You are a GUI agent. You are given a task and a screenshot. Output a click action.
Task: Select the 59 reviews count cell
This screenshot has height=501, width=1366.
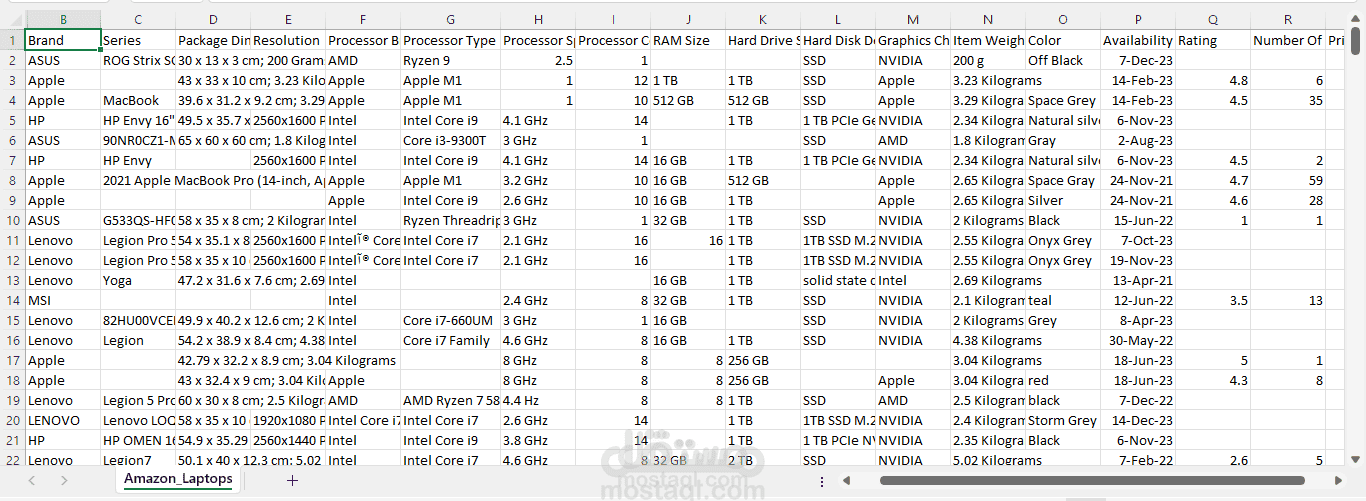tap(1288, 181)
